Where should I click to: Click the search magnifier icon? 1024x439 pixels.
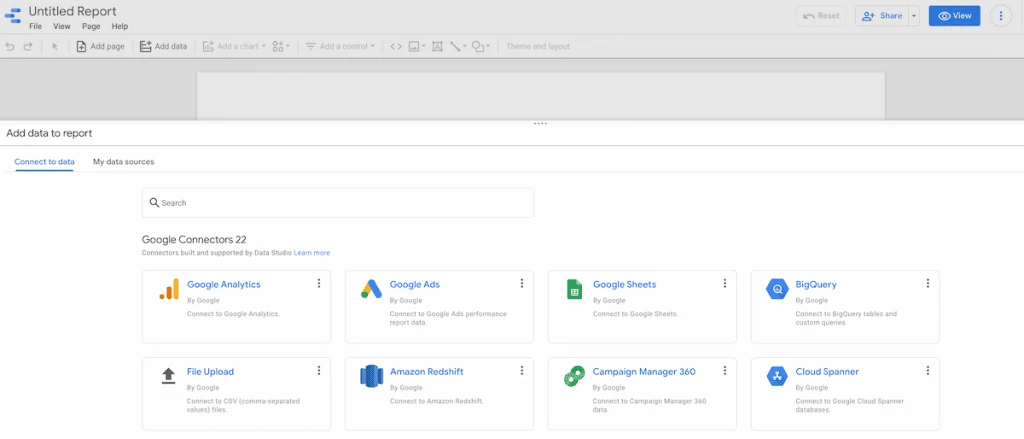point(154,203)
